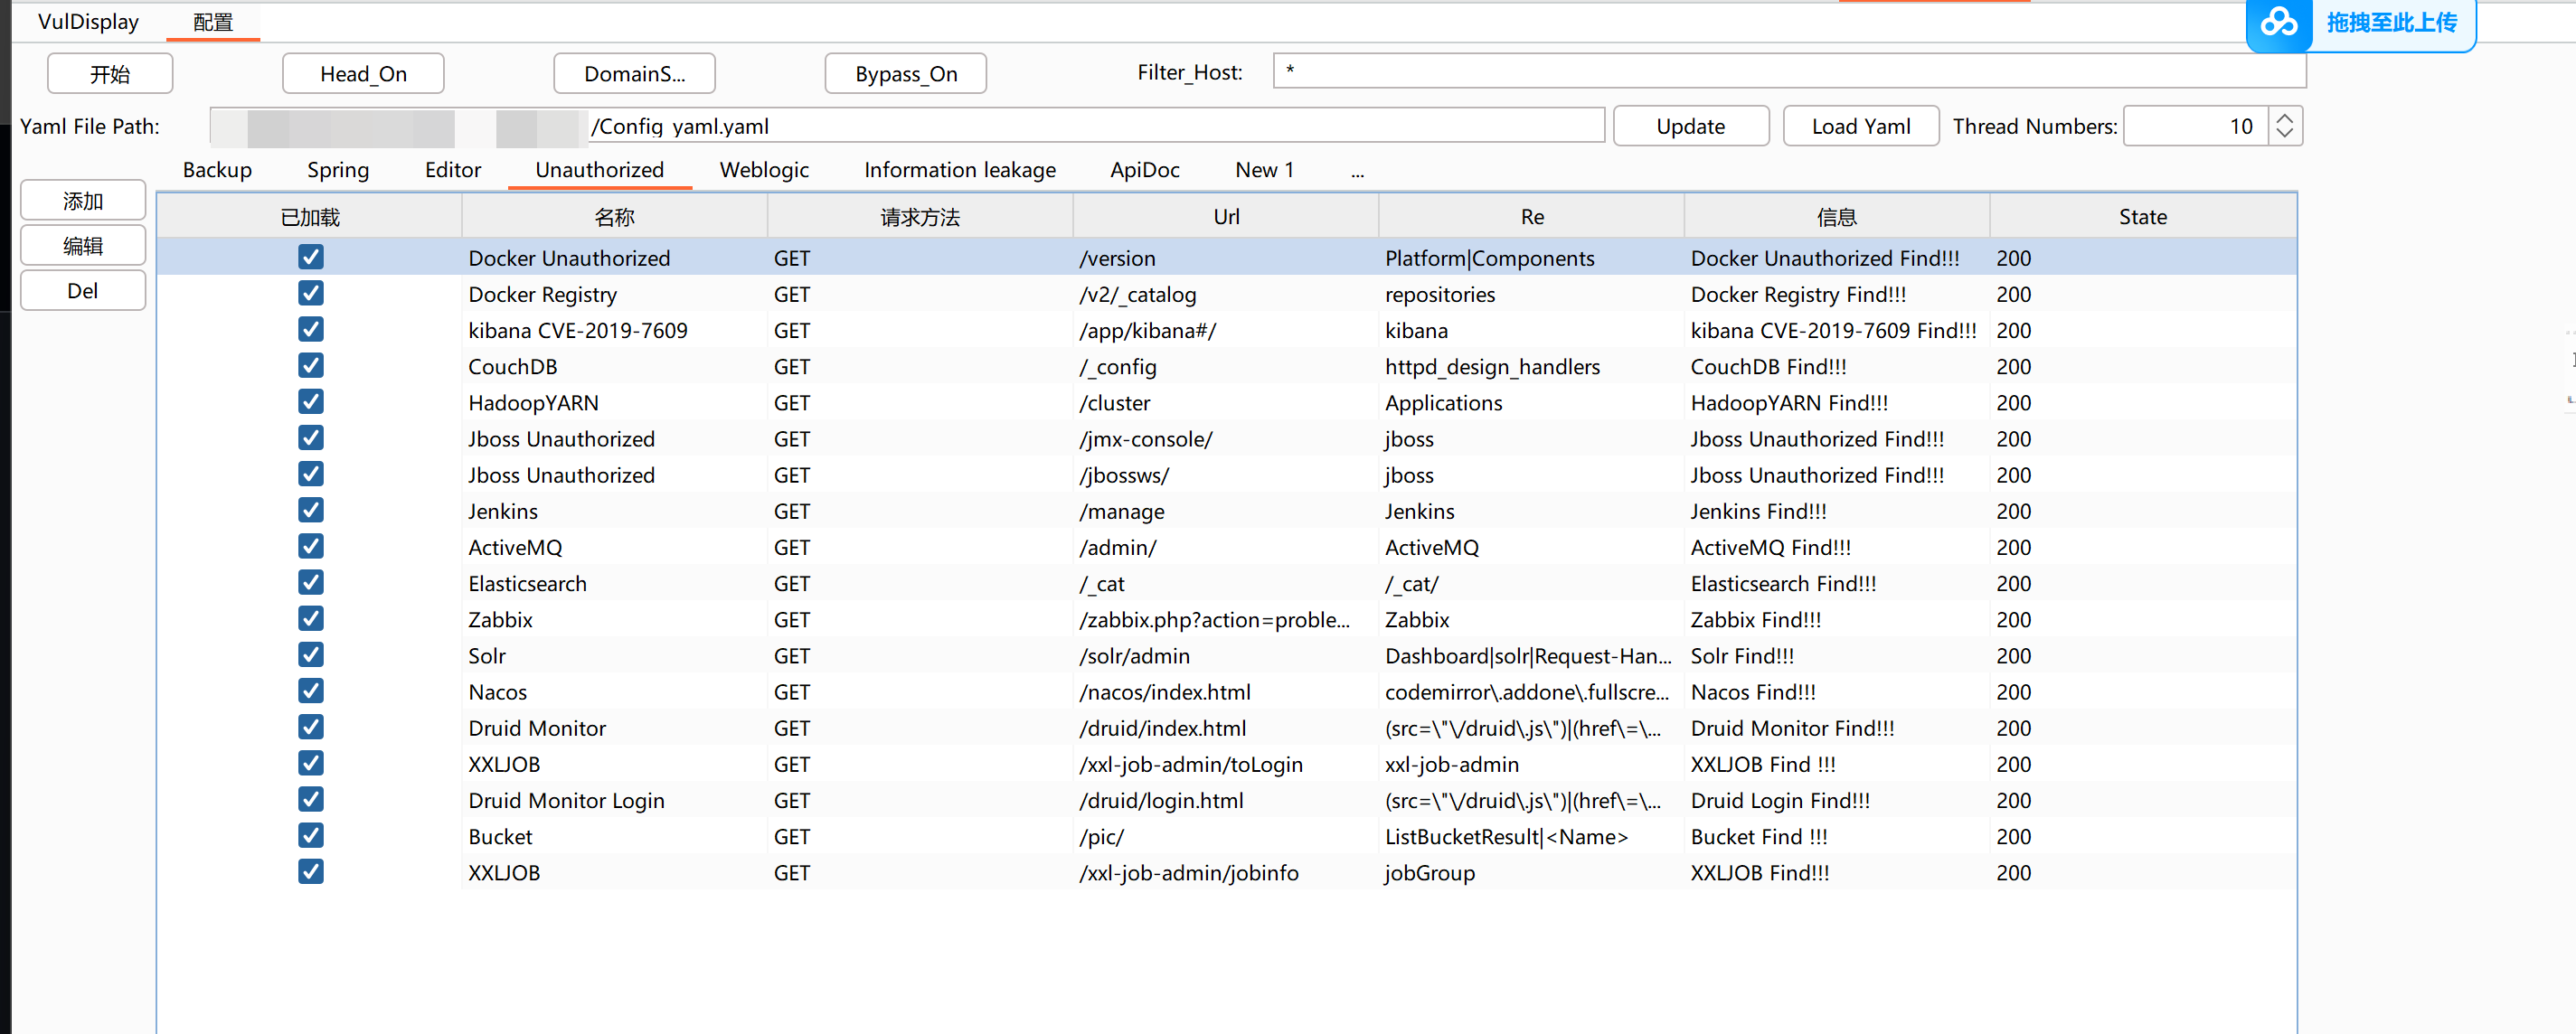
Task: Click the 拖拽至此上传 upload label
Action: coord(2391,22)
